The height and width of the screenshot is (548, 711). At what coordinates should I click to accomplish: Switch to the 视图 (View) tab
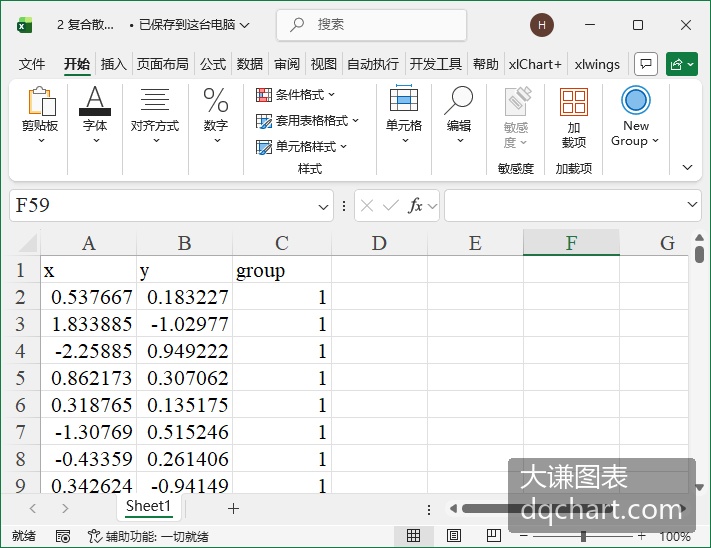pyautogui.click(x=323, y=64)
